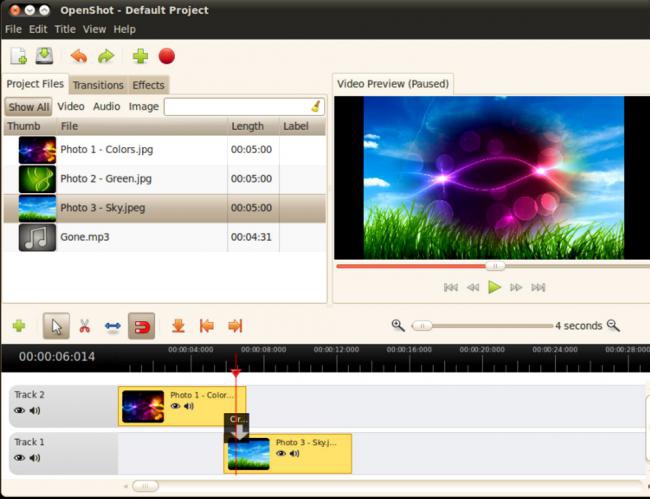Filter project files by Audio
Image resolution: width=650 pixels, height=499 pixels.
107,107
